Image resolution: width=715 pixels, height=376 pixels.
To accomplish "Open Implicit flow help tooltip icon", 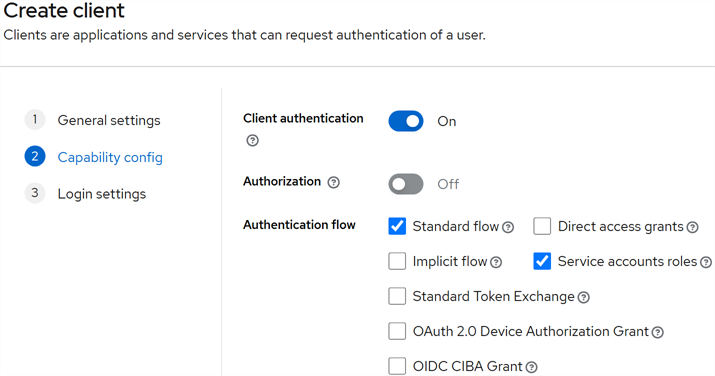I will [496, 262].
